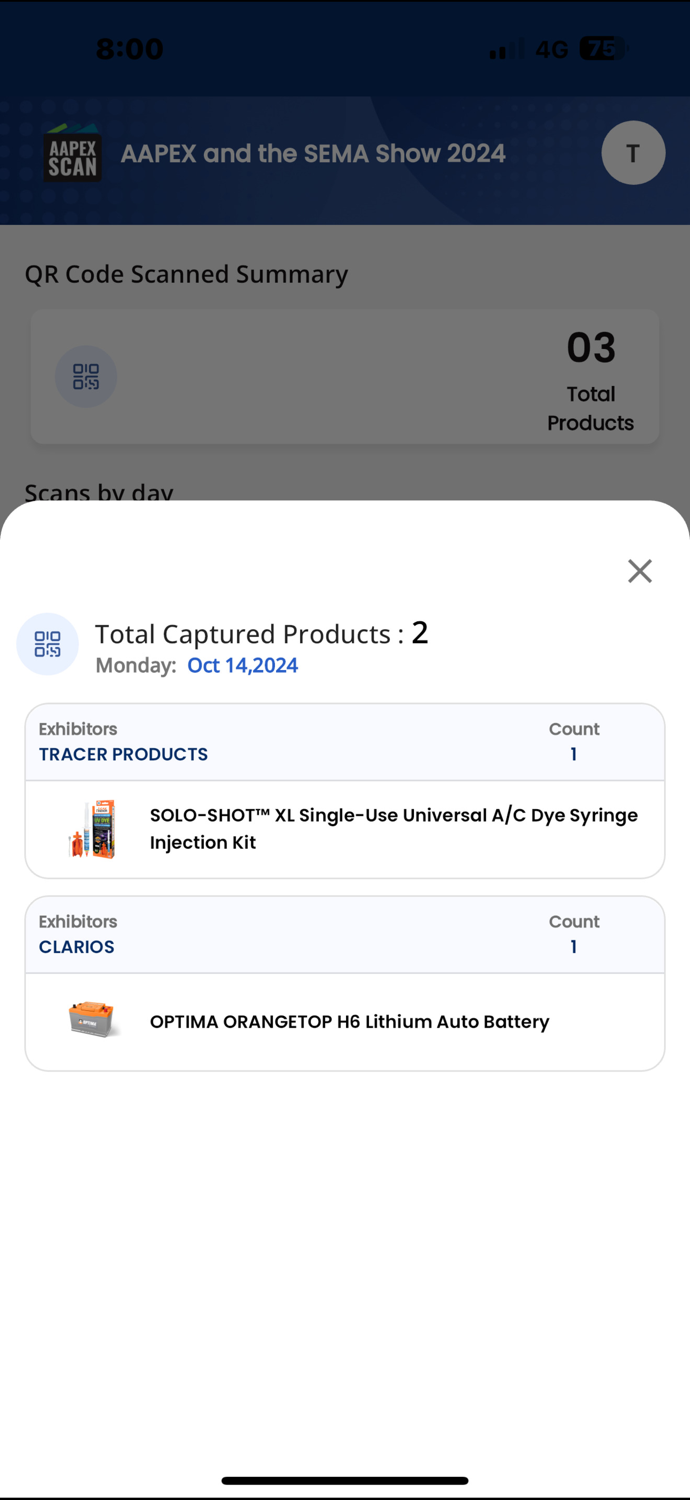Tap the QR icon in summary card
690x1500 pixels.
(x=86, y=377)
